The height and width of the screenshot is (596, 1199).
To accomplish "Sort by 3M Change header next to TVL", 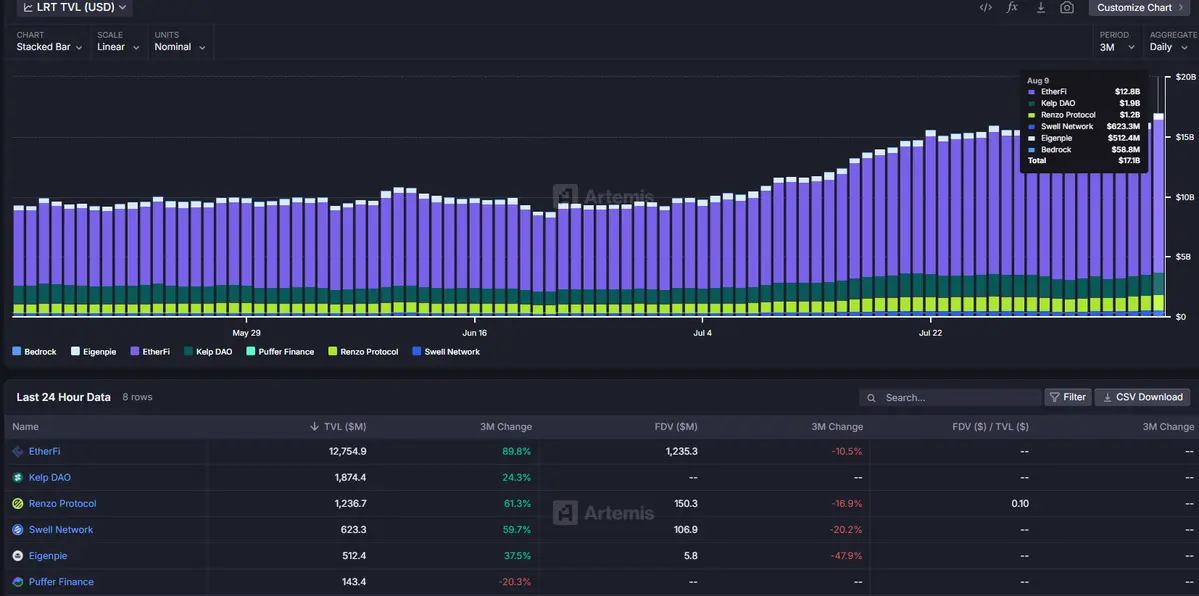I will pos(507,427).
